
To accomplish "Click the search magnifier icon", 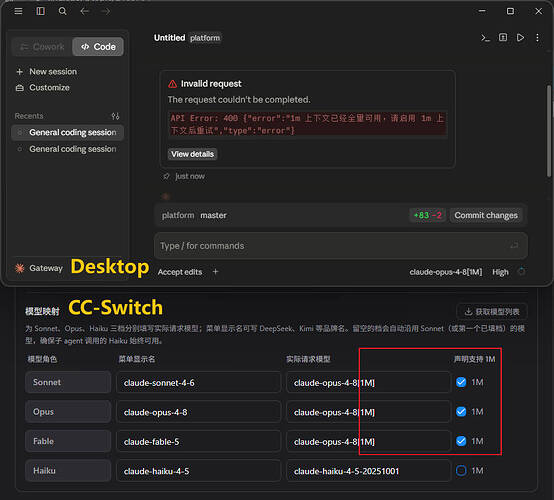I will point(63,11).
